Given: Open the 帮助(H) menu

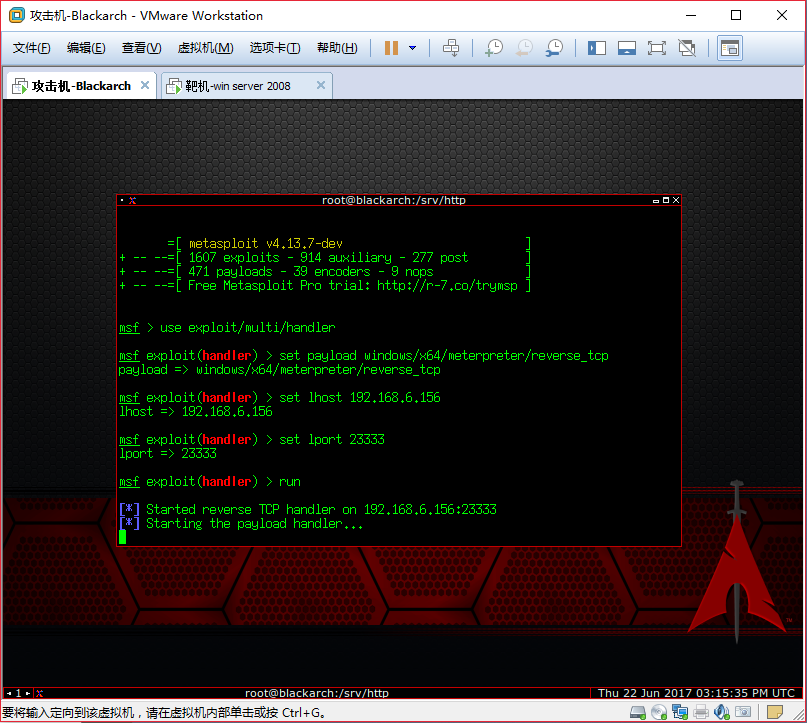Looking at the screenshot, I should click(x=337, y=48).
